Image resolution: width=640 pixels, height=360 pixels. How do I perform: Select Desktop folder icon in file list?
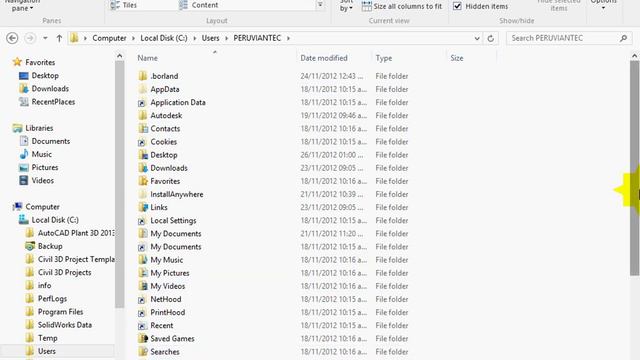pyautogui.click(x=142, y=155)
